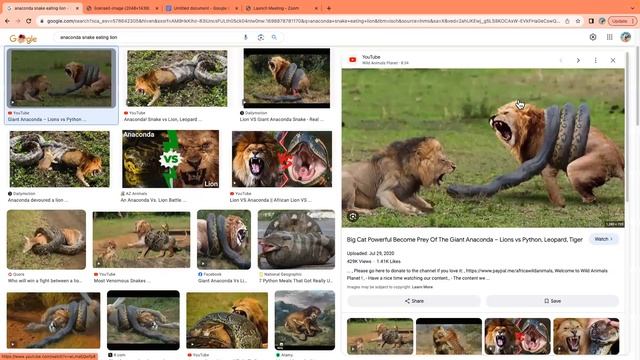Open An Anaconda Vs. Lion Battle image

(x=170, y=159)
